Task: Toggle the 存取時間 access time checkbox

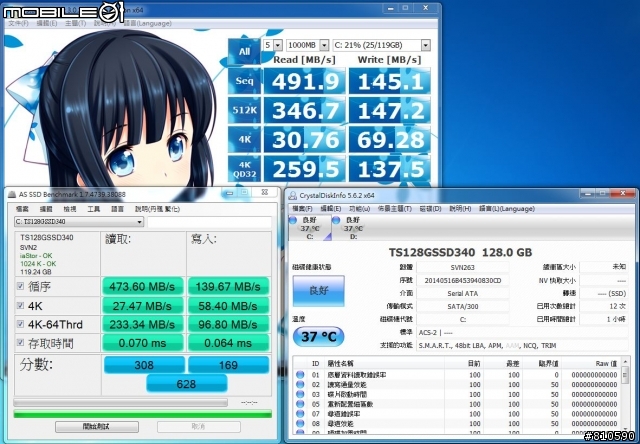Action: 20,343
